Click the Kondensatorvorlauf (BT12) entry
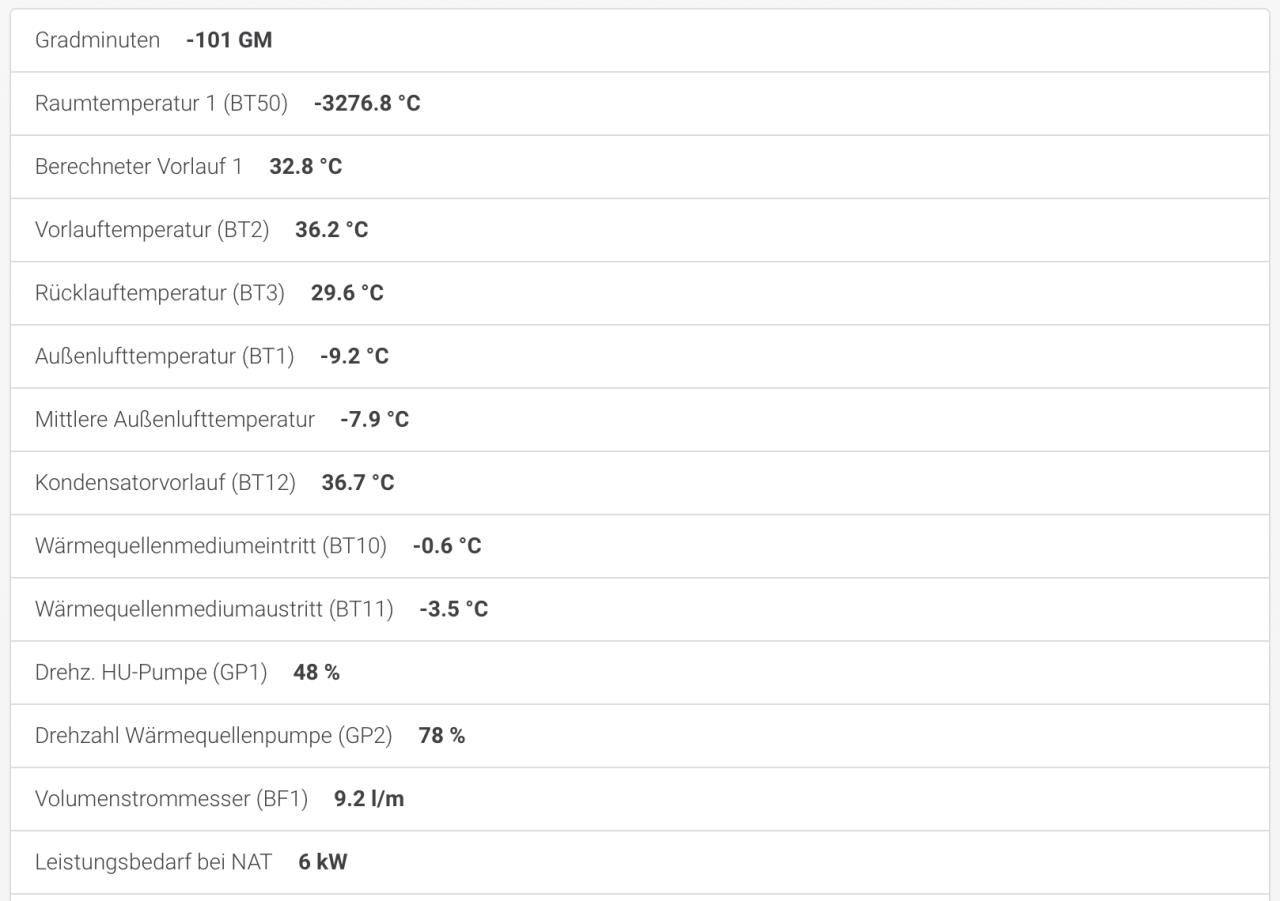Viewport: 1280px width, 901px height. 640,483
